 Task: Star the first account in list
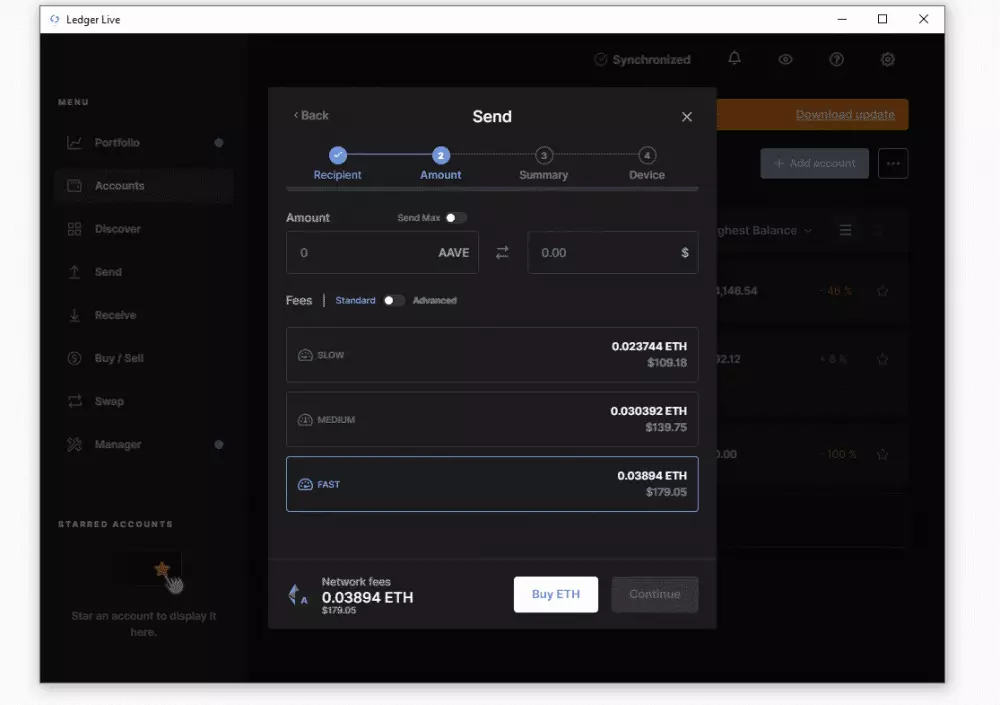click(x=882, y=291)
